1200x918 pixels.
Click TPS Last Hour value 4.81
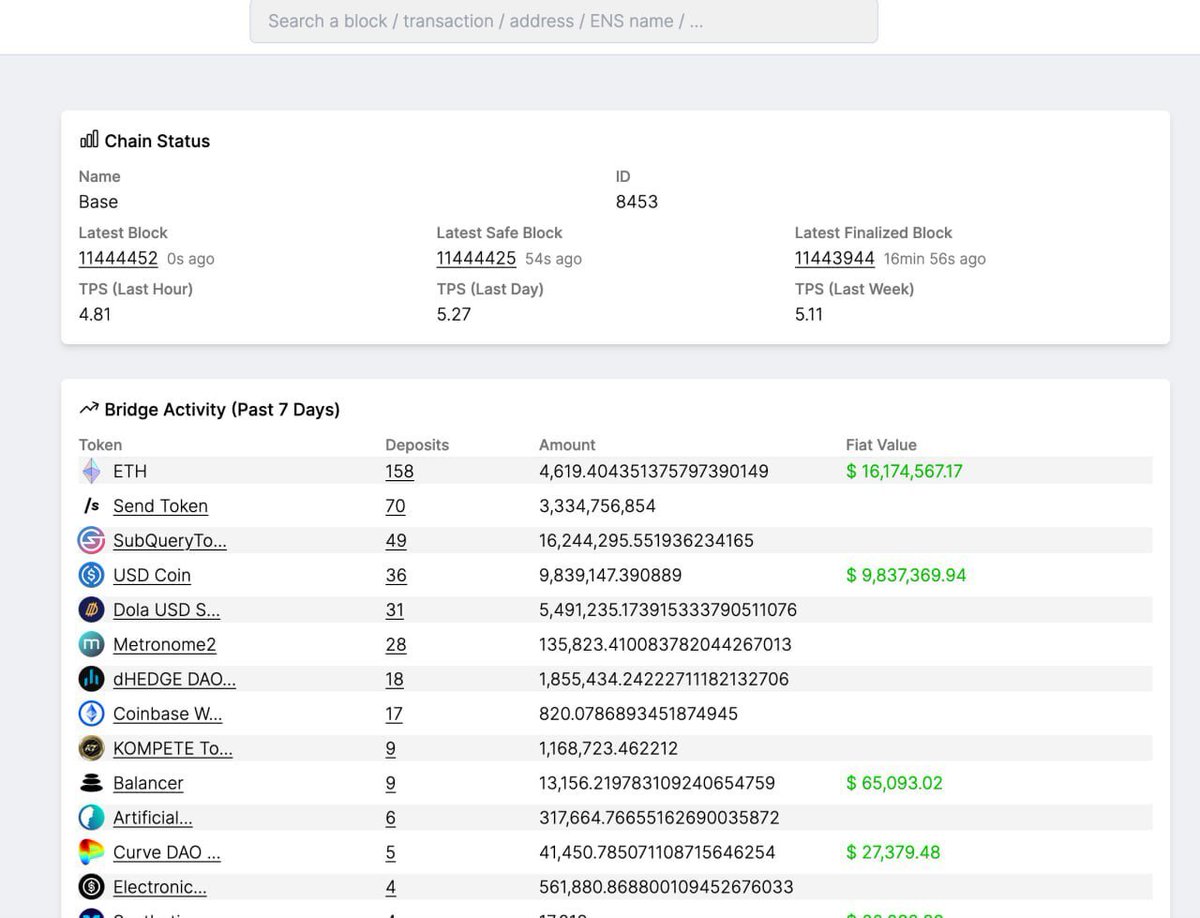coord(95,314)
